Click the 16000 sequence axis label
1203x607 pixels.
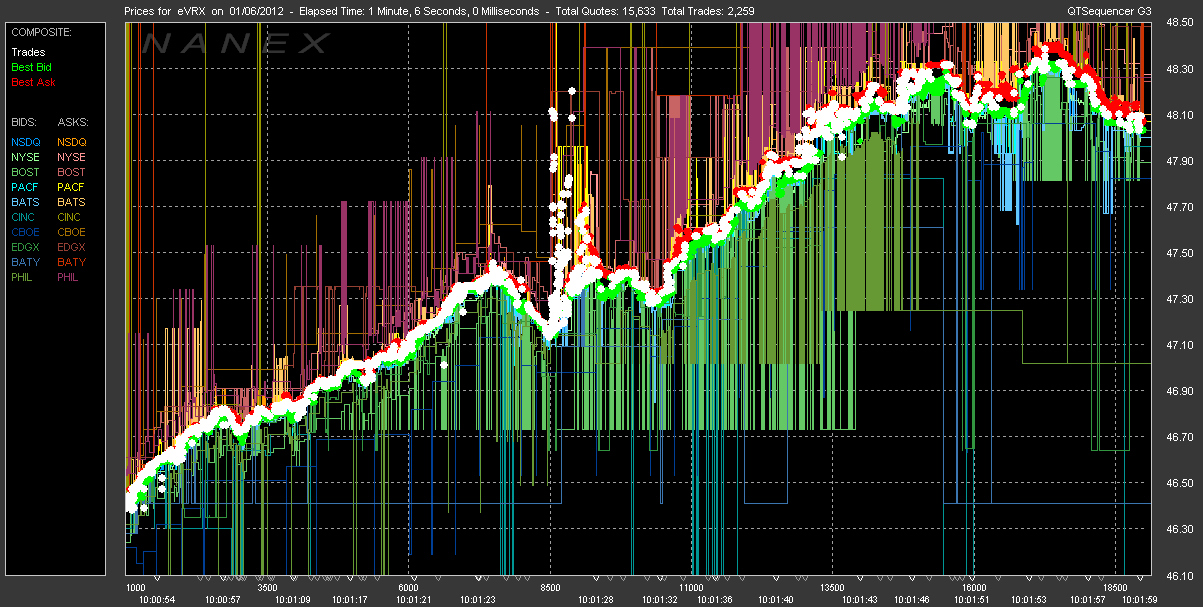pos(974,588)
